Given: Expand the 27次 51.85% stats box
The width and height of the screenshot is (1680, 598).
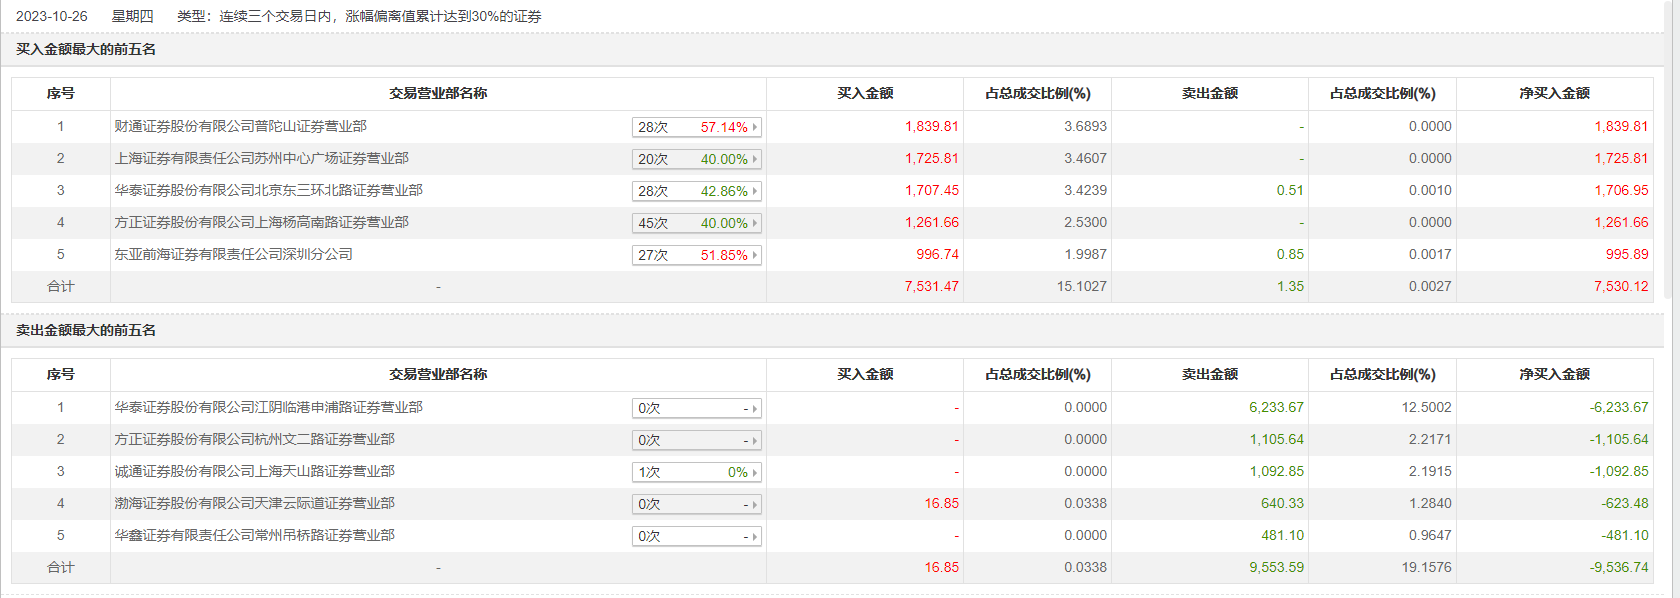Looking at the screenshot, I should (x=696, y=255).
